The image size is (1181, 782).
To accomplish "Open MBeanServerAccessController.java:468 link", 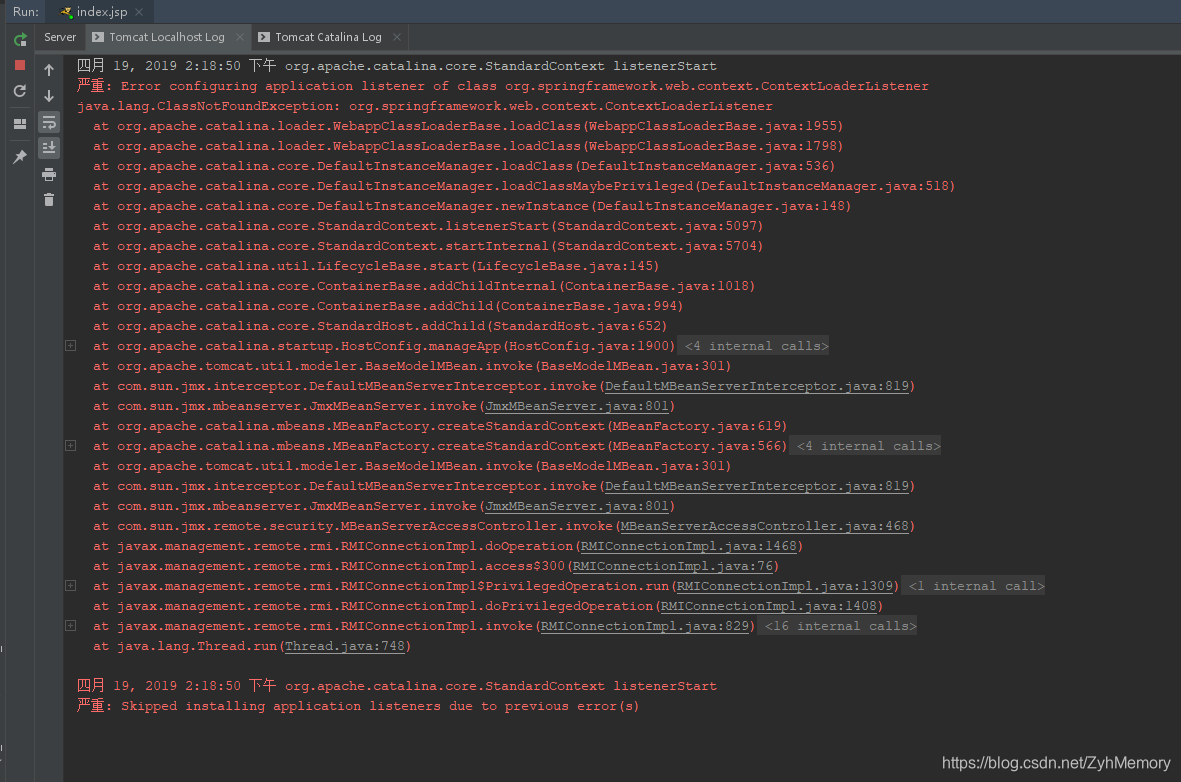I will tap(764, 527).
